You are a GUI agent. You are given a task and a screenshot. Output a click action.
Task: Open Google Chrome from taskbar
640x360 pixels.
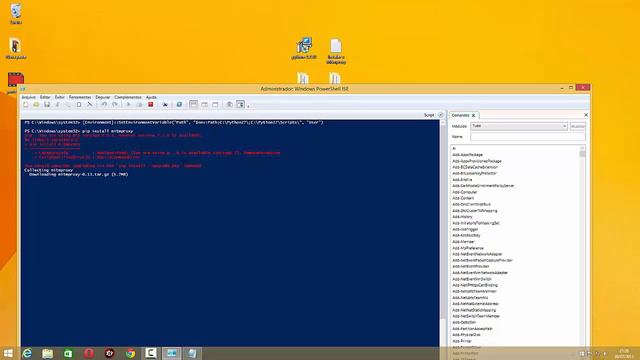[x=130, y=353]
